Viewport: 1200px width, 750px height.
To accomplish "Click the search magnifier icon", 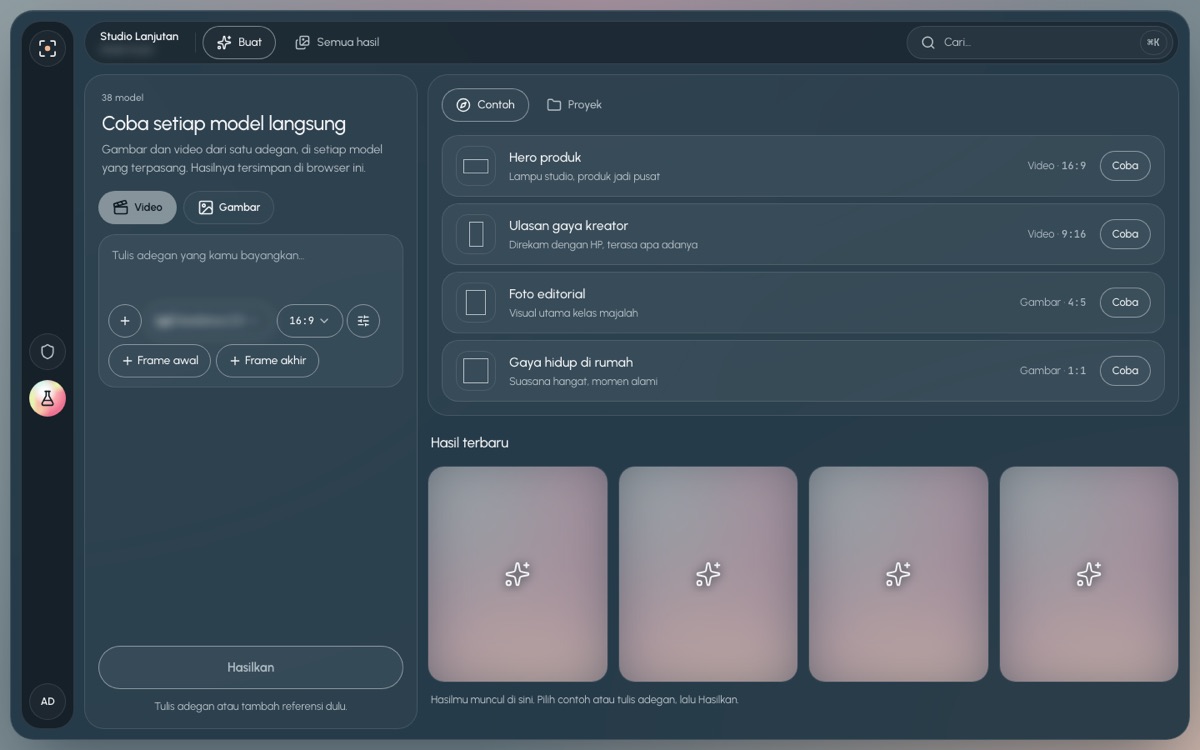I will click(x=928, y=42).
